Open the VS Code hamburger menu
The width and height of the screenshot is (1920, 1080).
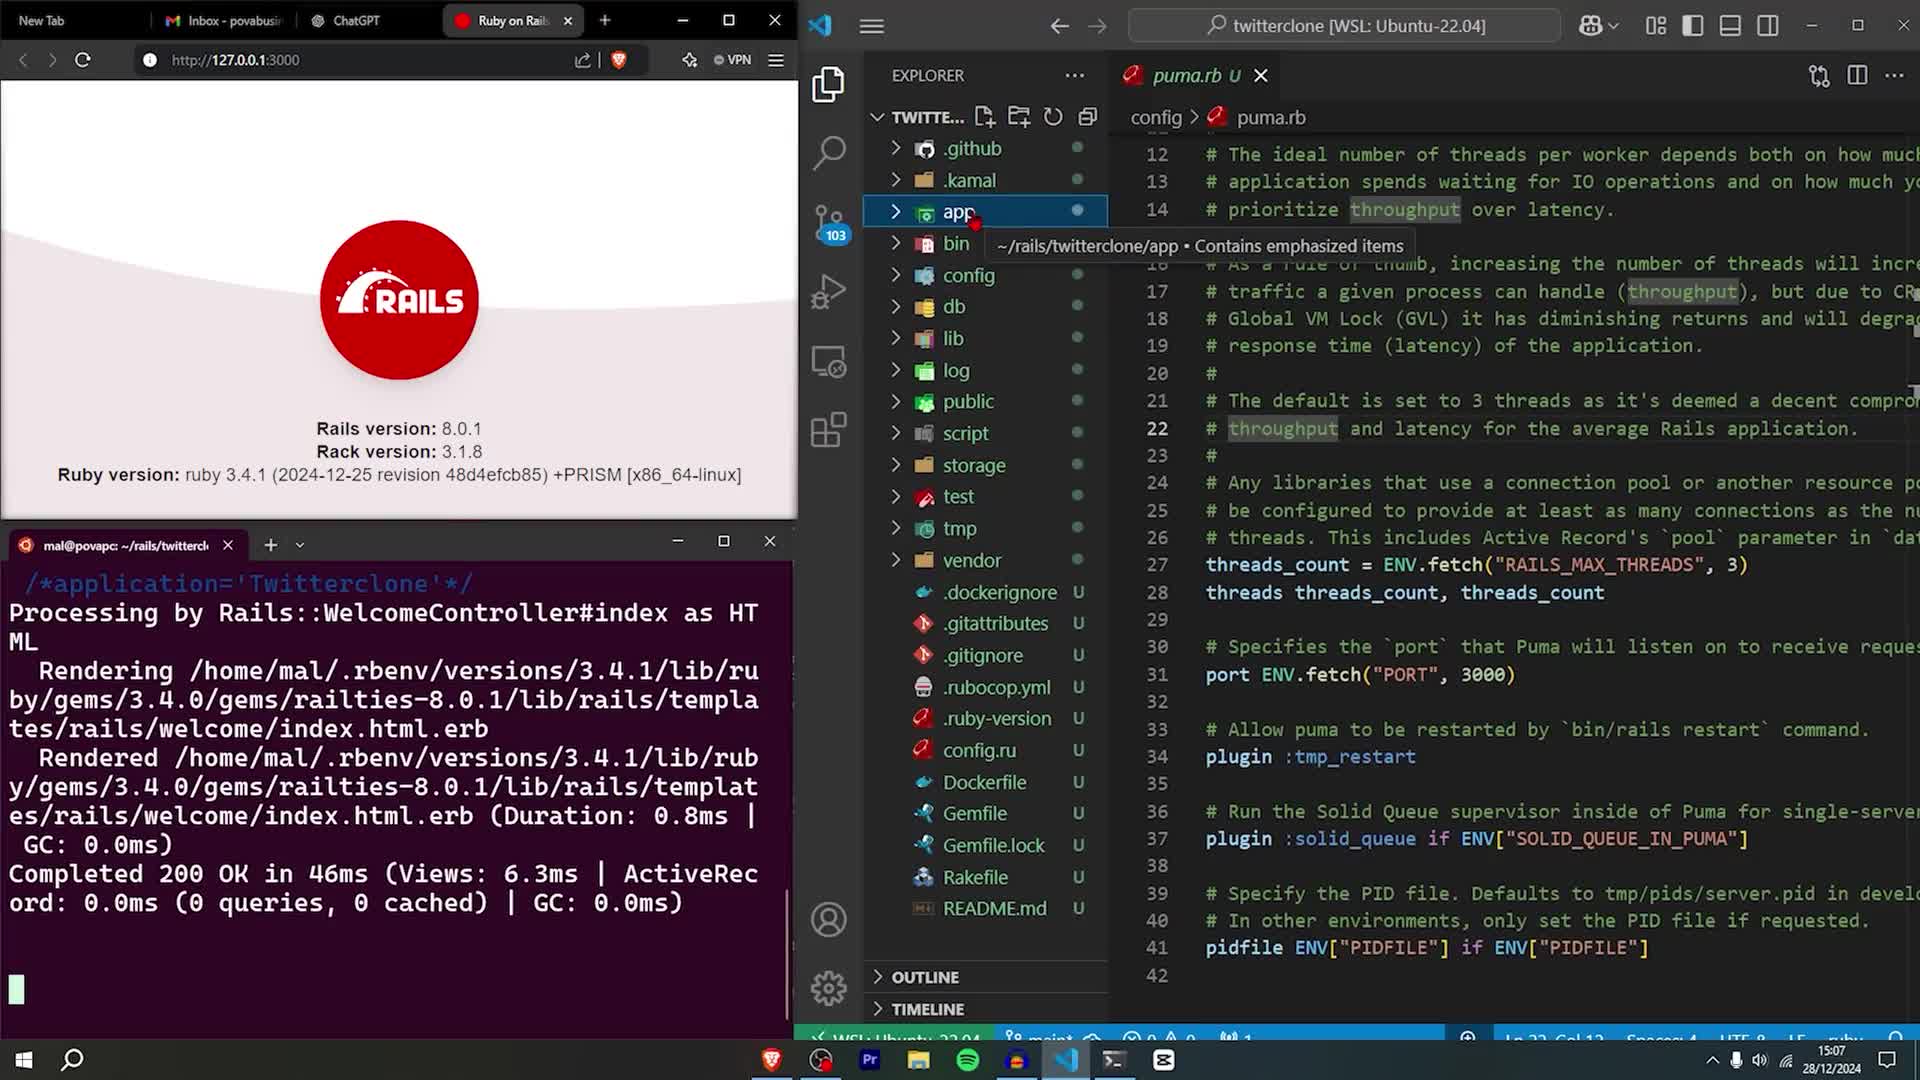click(871, 26)
